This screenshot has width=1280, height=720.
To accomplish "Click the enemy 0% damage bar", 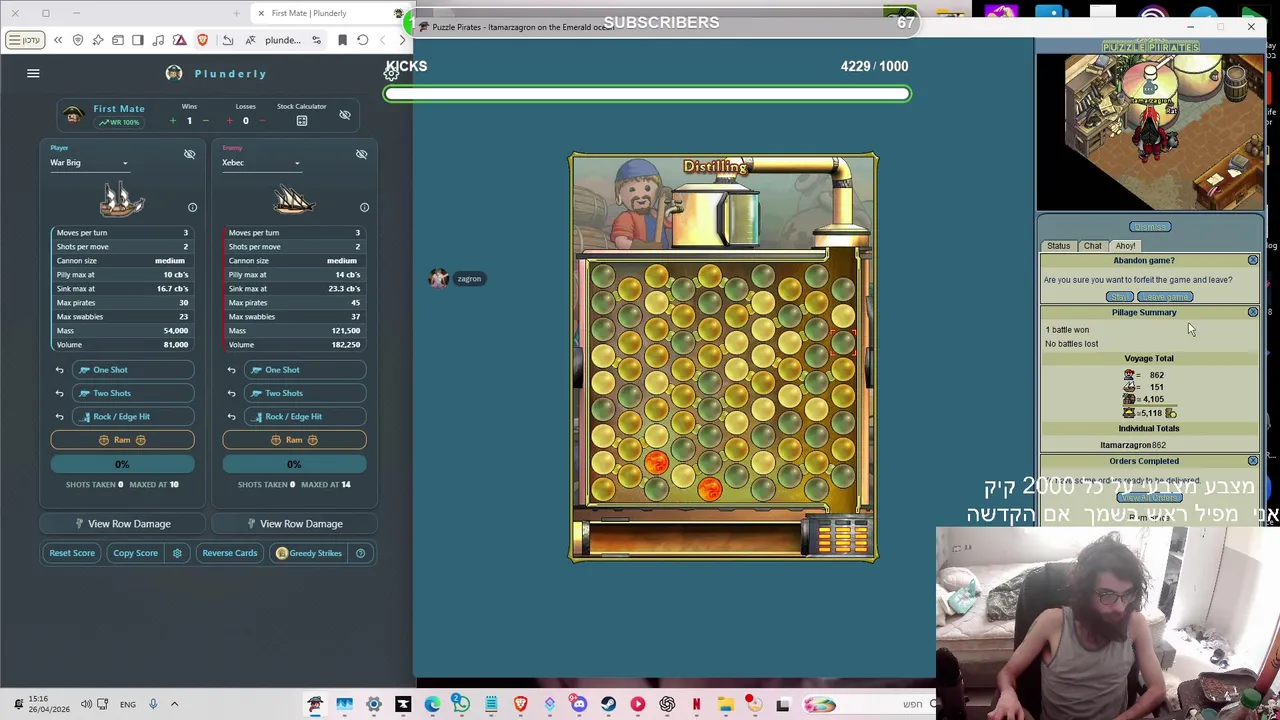I will (294, 464).
